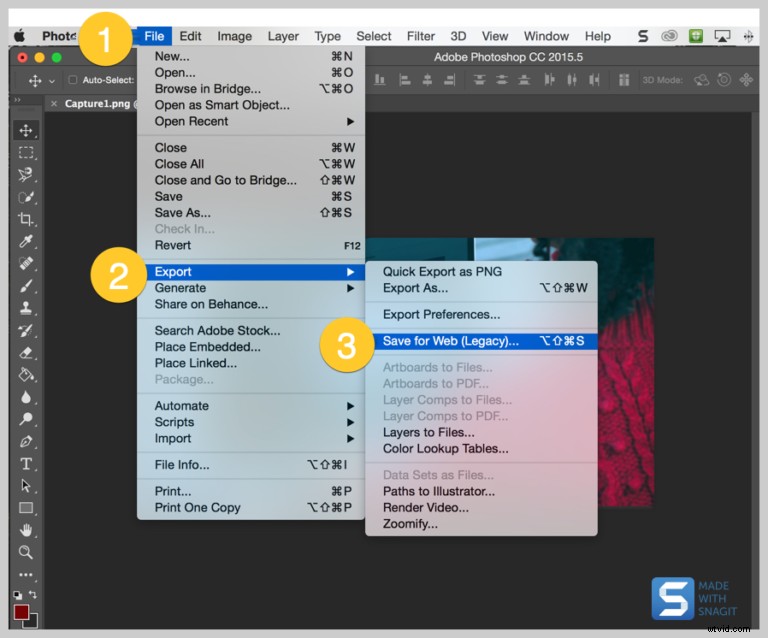768x638 pixels.
Task: Click the Auto-Align Layers icon in options bar
Action: click(624, 79)
